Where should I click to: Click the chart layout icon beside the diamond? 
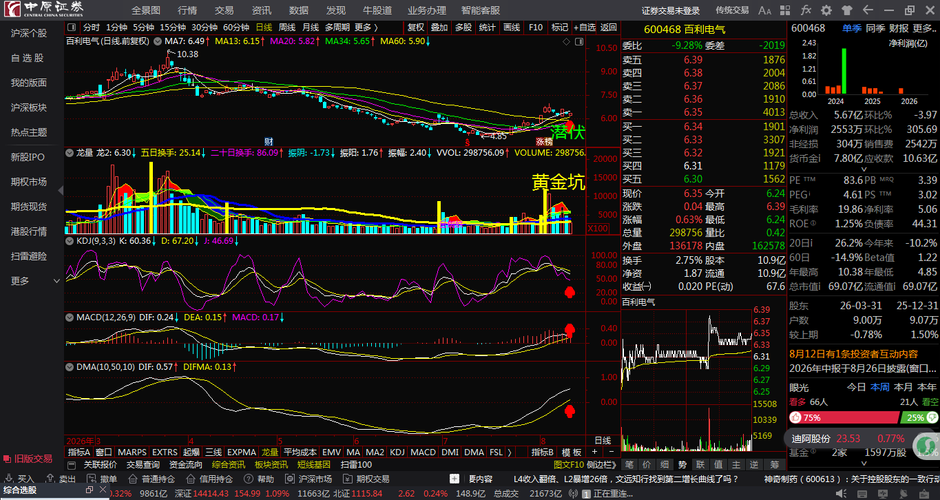[579, 42]
